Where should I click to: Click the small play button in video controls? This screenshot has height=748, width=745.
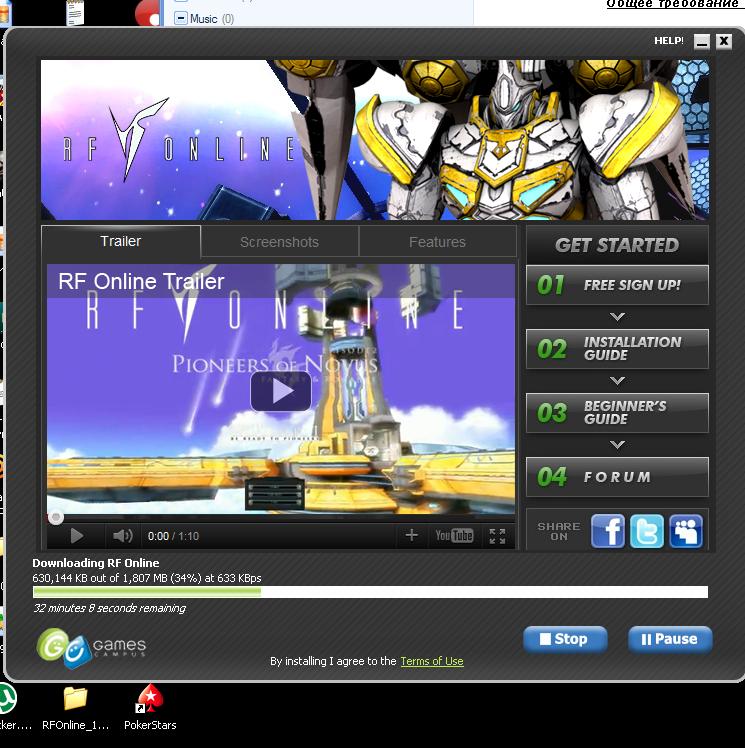76,536
